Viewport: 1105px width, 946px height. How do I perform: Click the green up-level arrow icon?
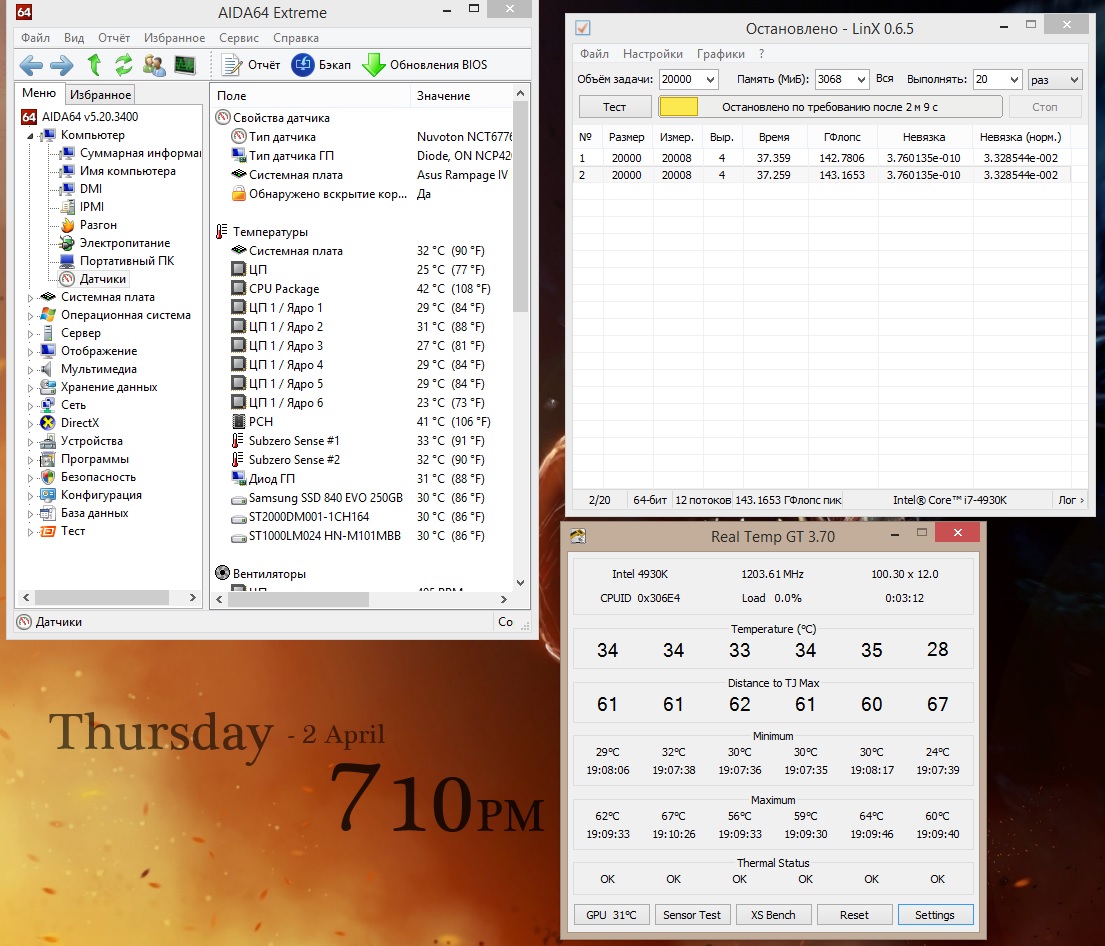[x=94, y=65]
